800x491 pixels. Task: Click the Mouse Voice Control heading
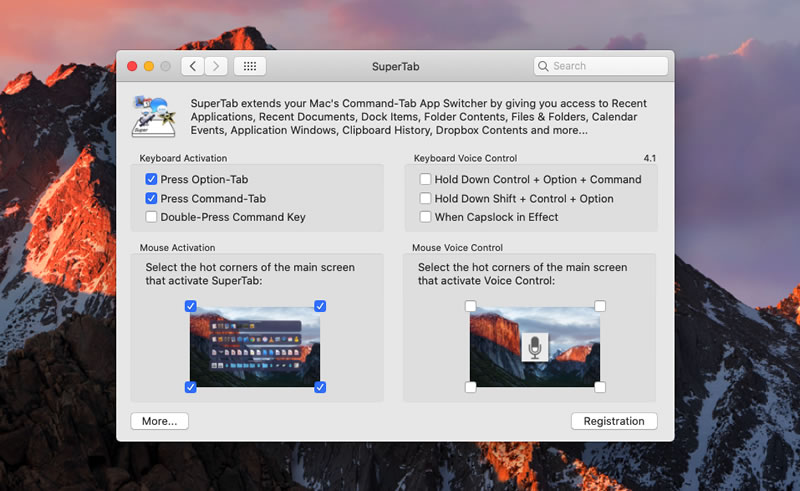(x=458, y=248)
